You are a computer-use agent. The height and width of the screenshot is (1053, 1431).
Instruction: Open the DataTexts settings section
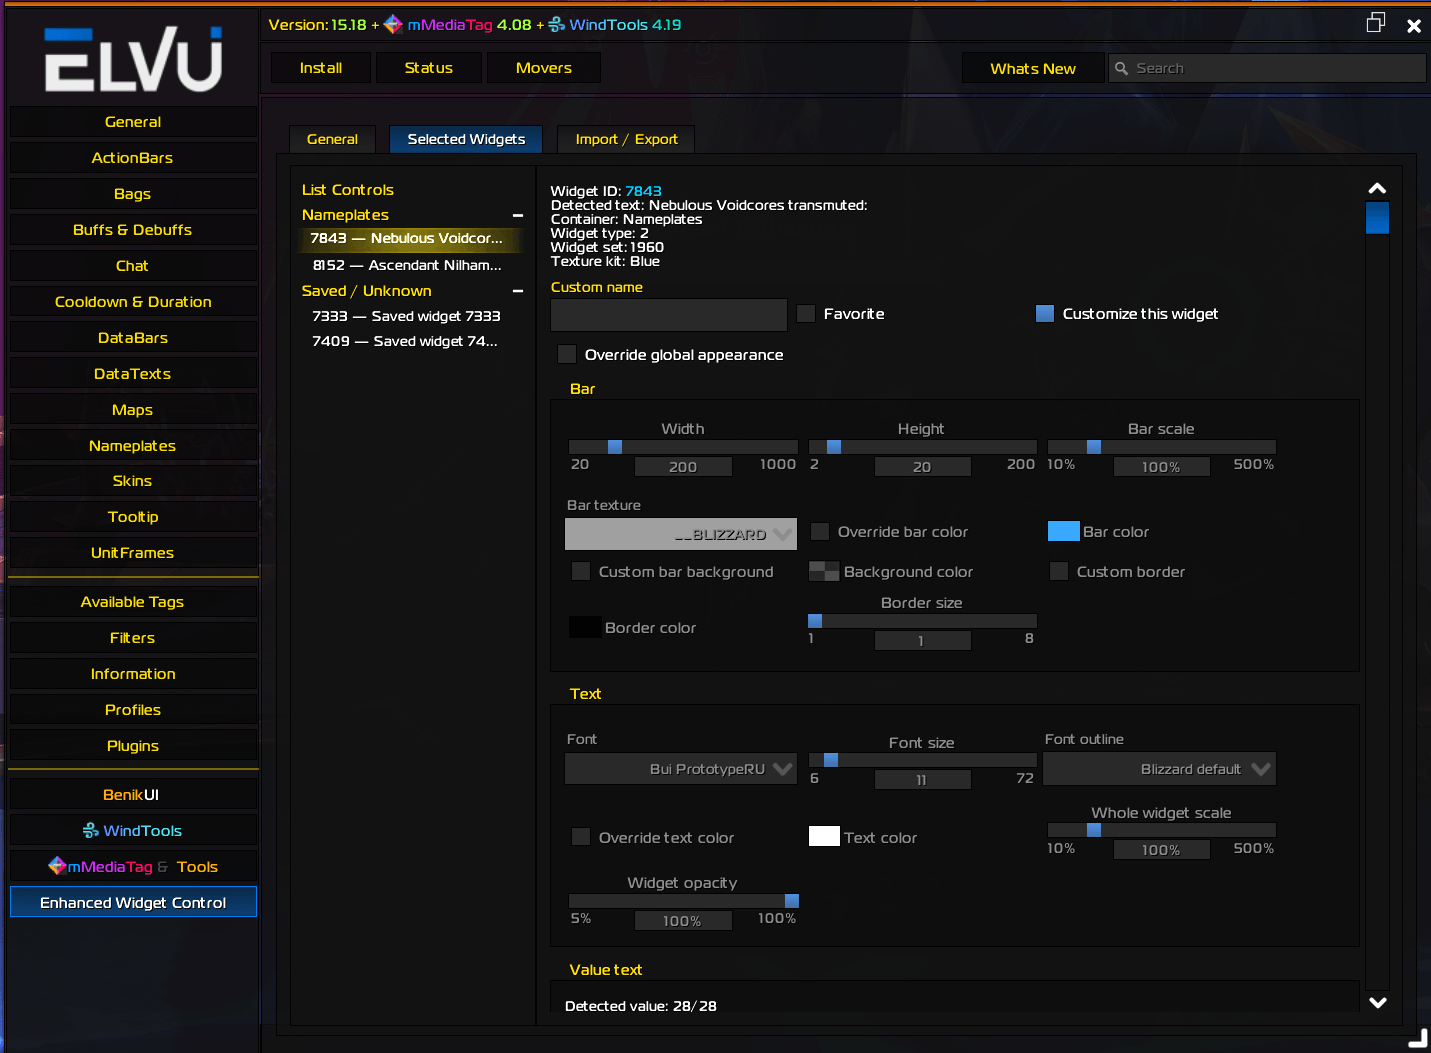coord(133,374)
